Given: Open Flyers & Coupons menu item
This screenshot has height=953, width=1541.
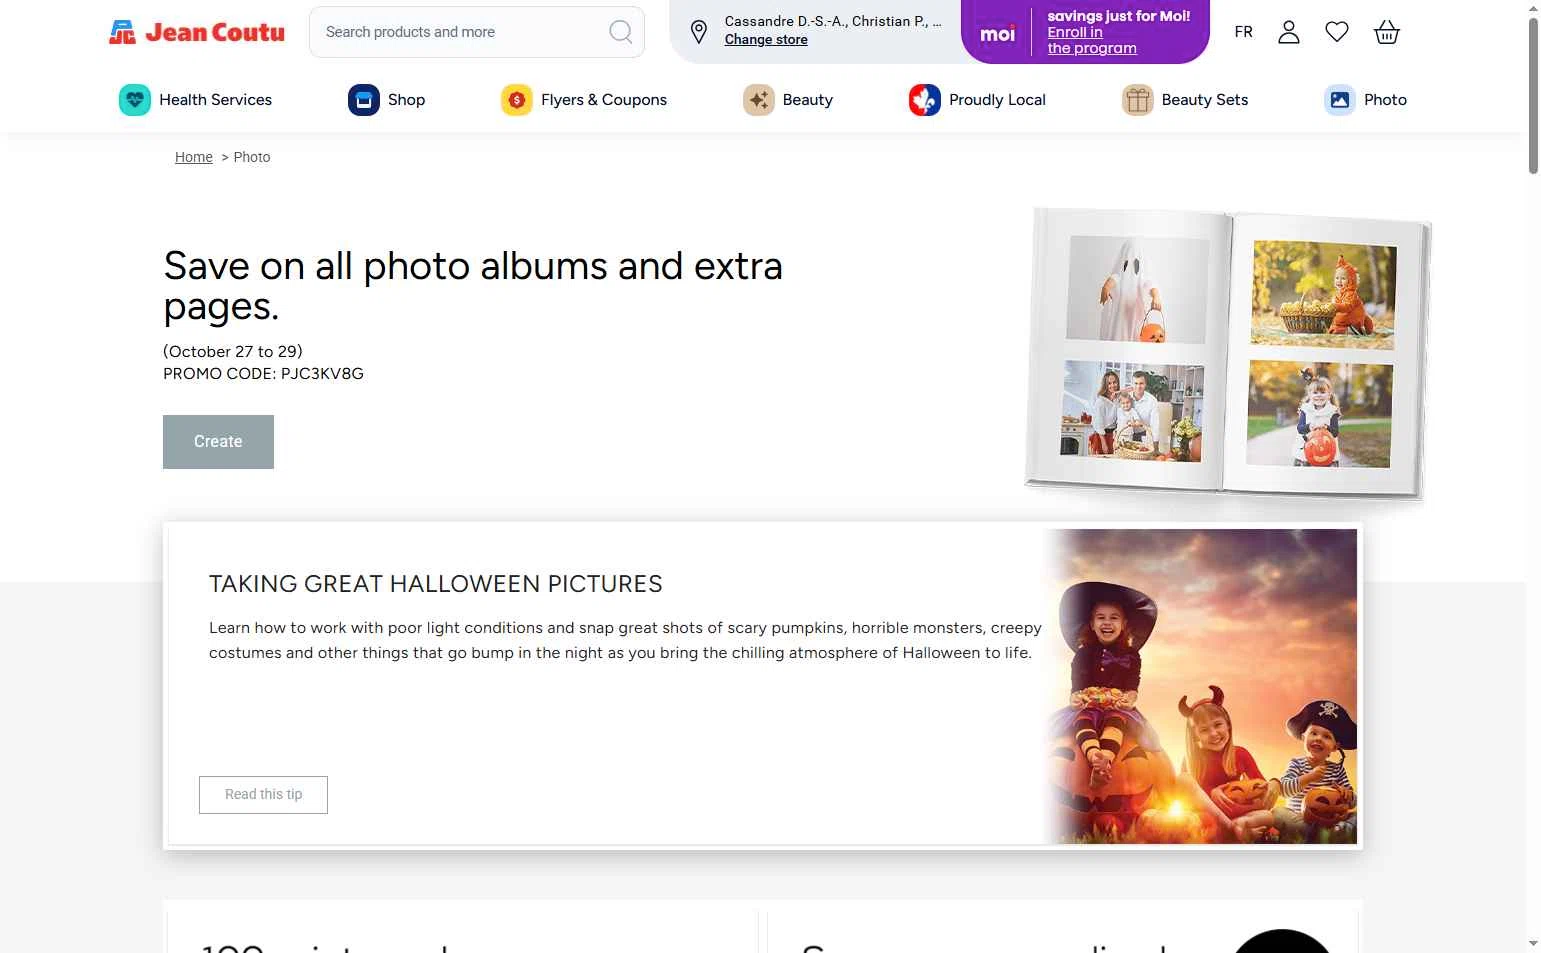Looking at the screenshot, I should (584, 100).
